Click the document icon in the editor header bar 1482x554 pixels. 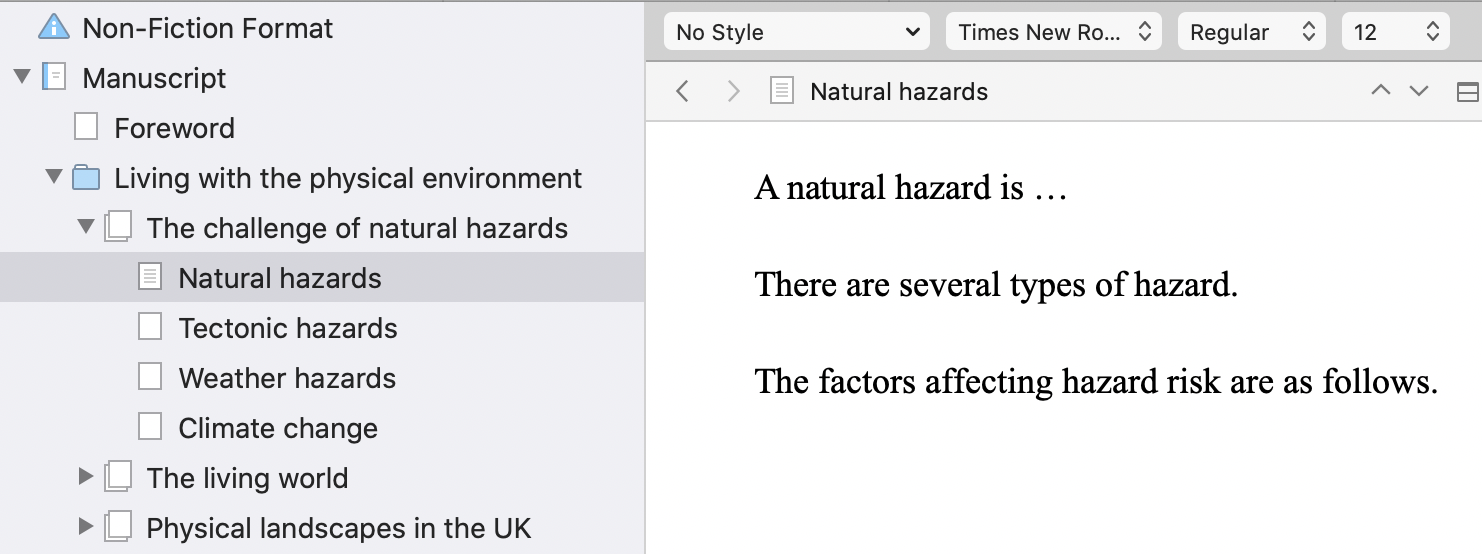(782, 92)
